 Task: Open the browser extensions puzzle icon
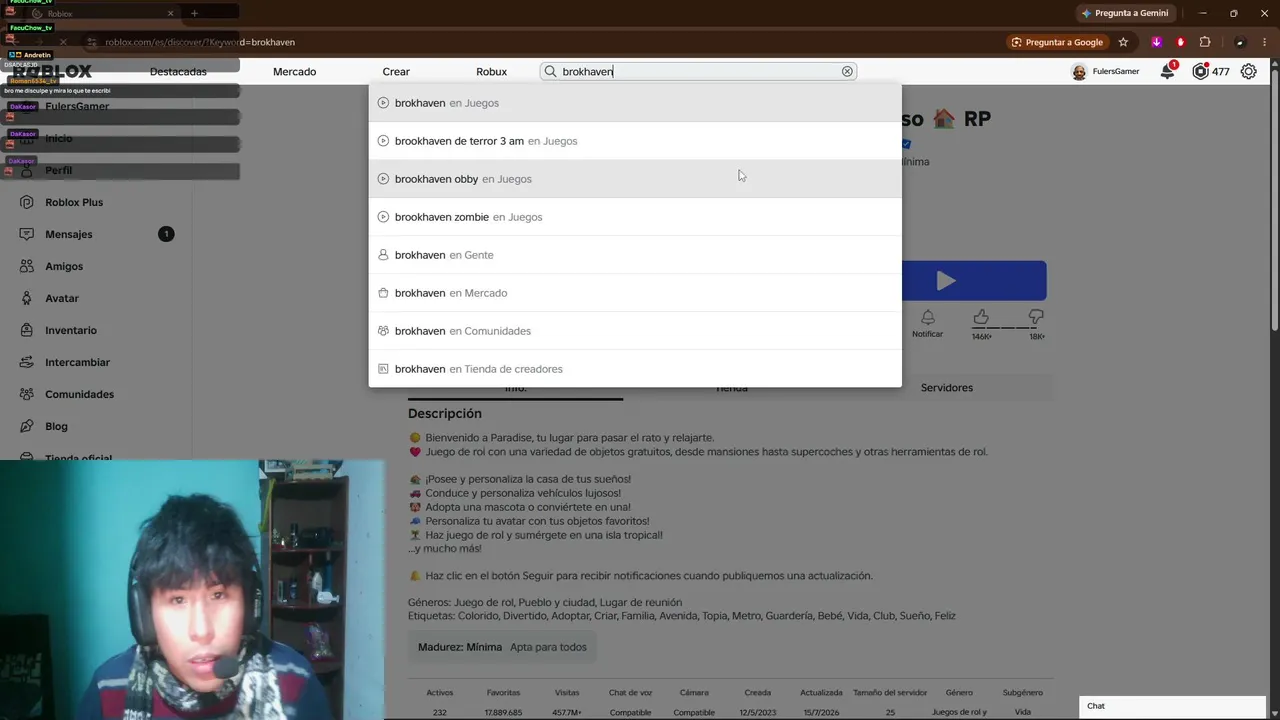pos(1205,42)
